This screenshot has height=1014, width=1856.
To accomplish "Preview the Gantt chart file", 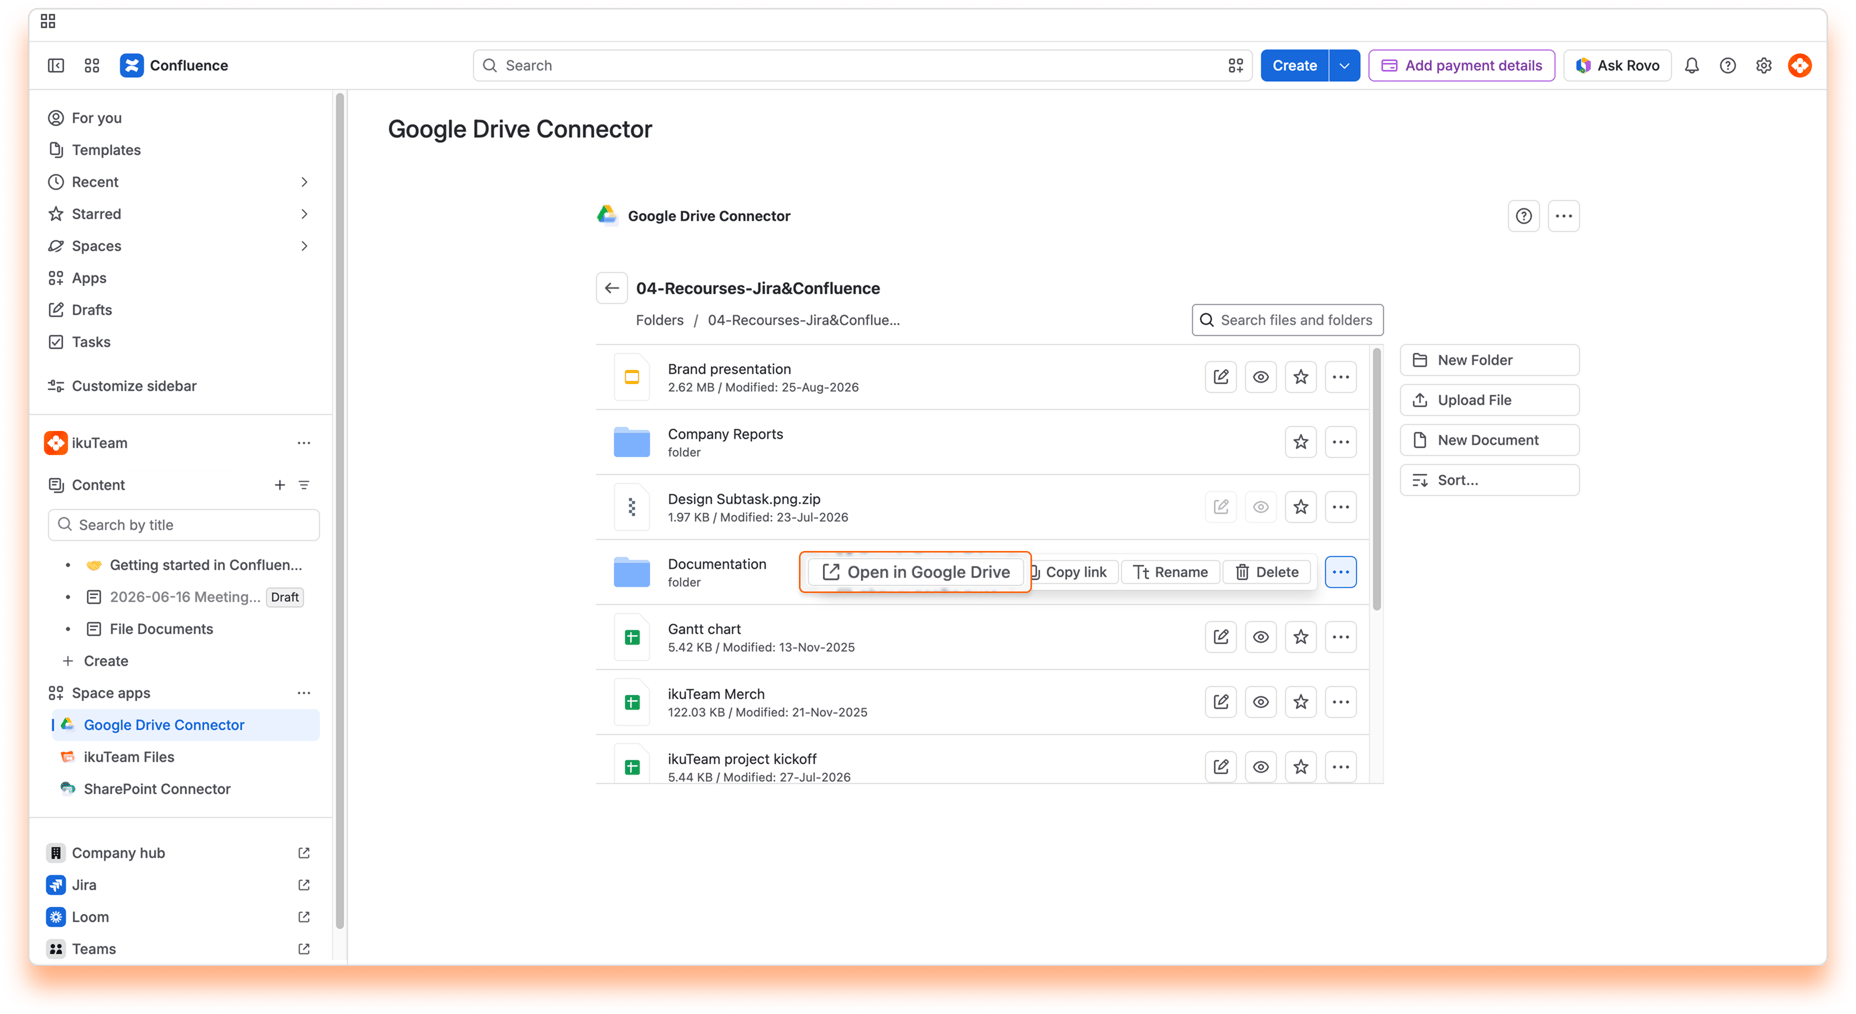I will coord(1261,637).
